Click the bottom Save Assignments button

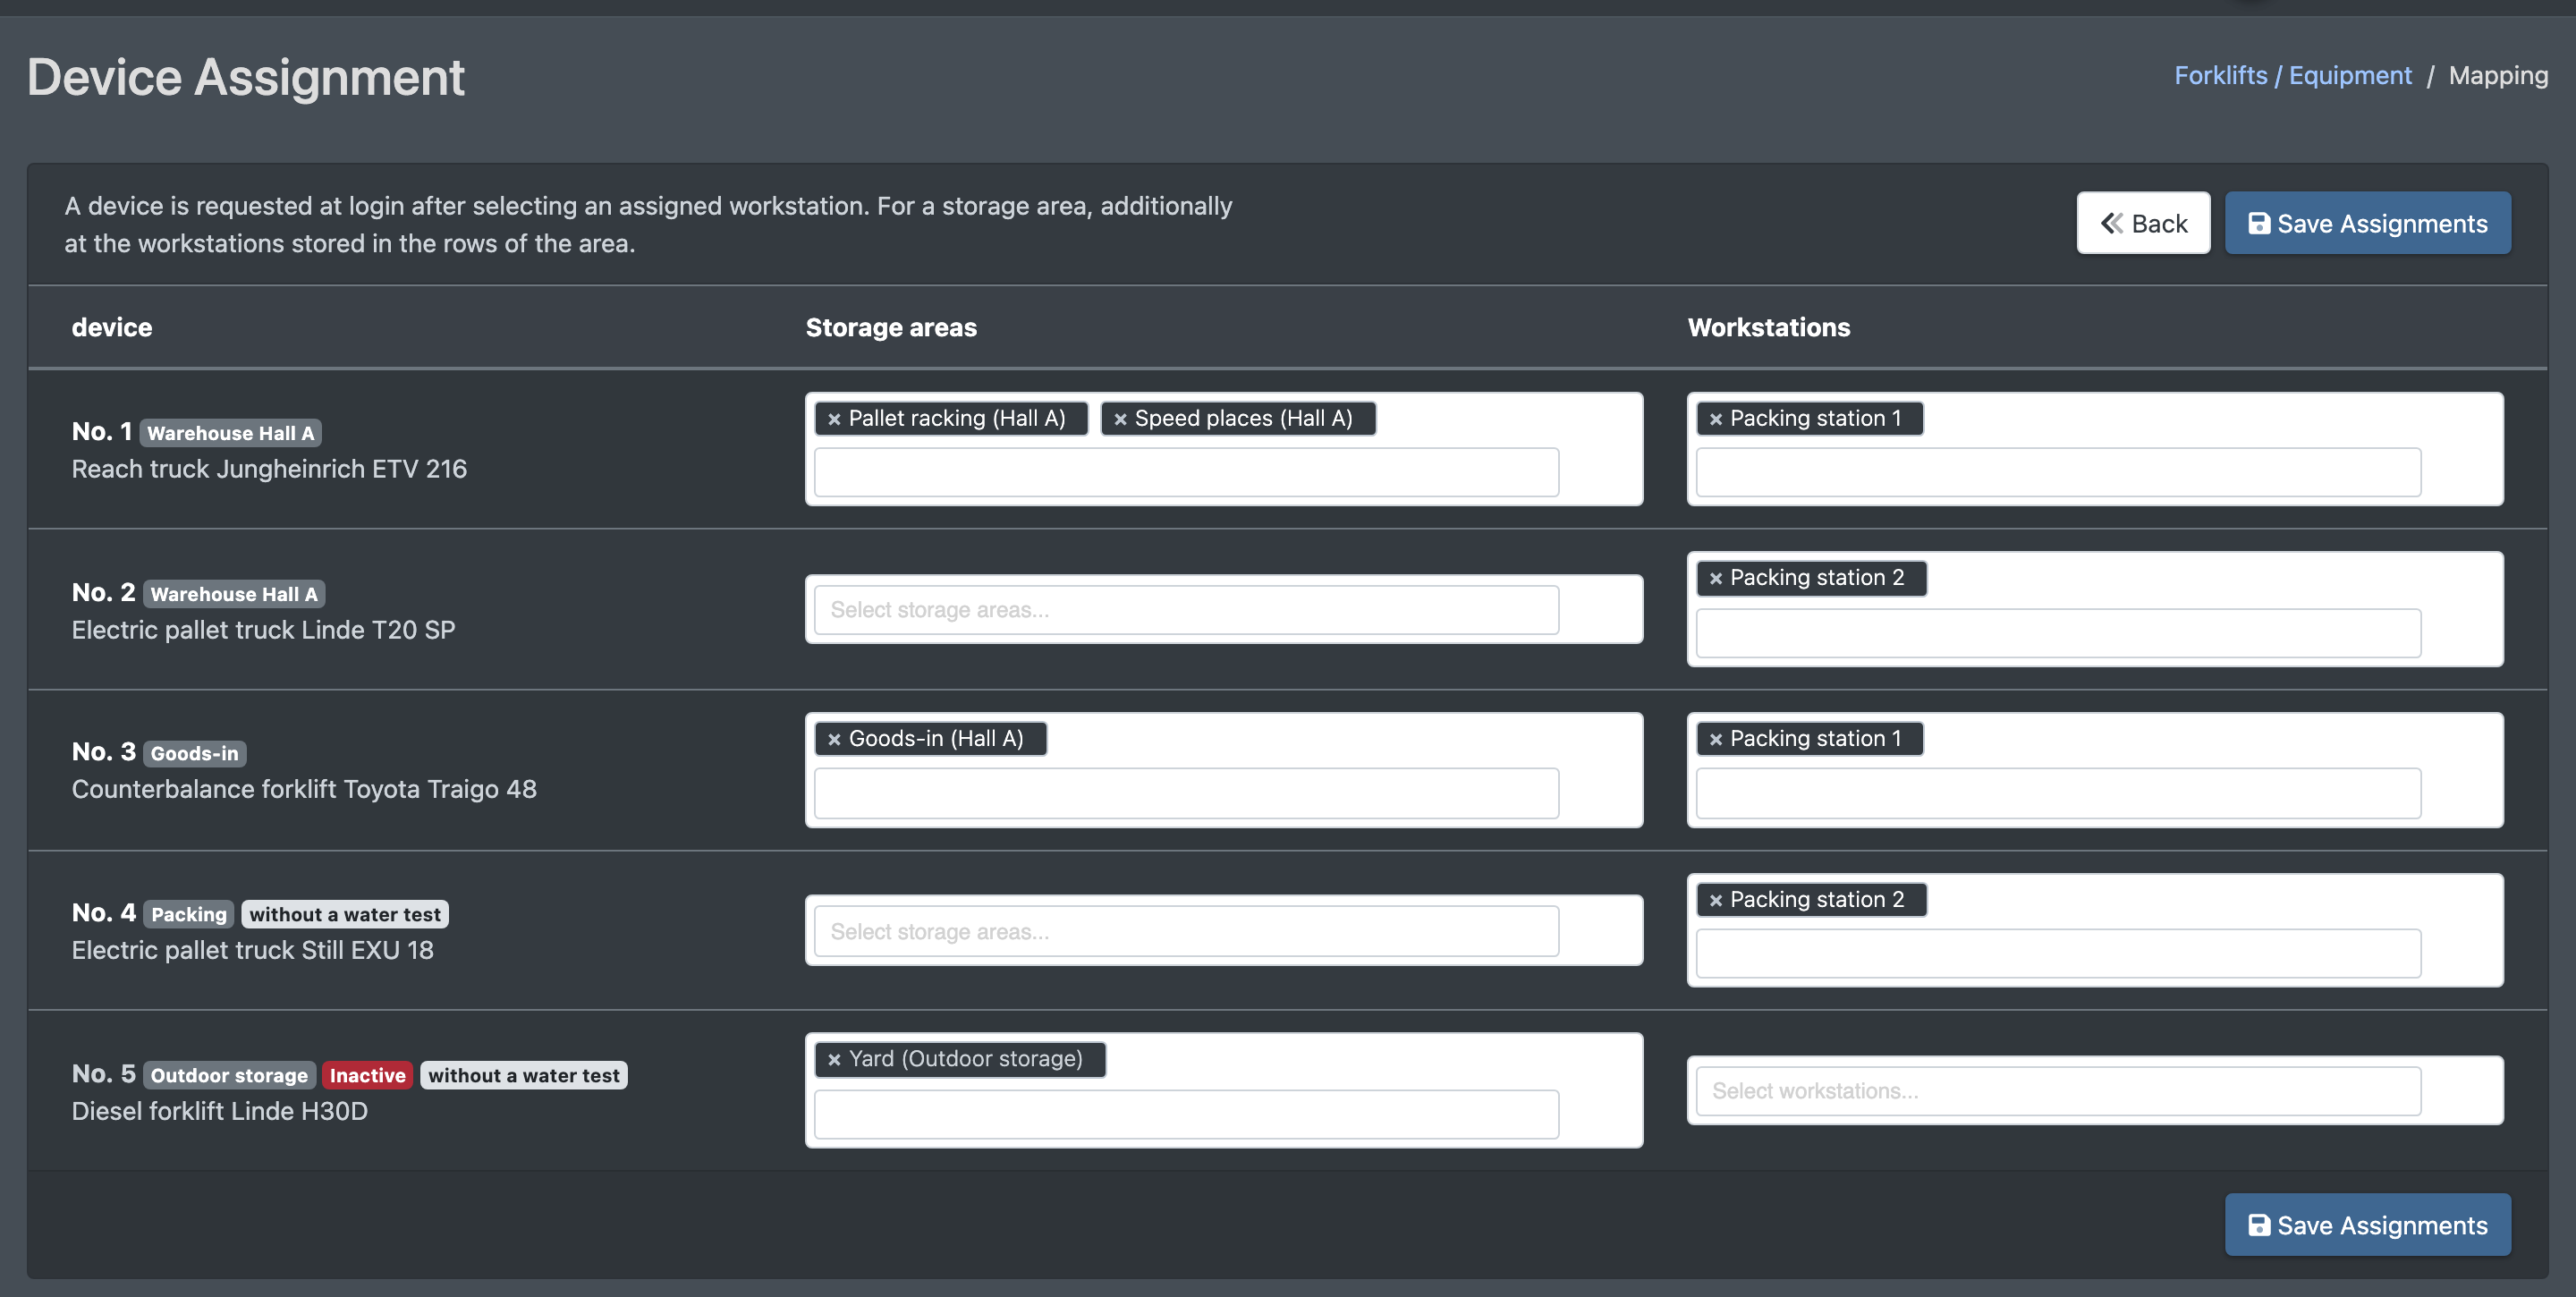tap(2367, 1225)
